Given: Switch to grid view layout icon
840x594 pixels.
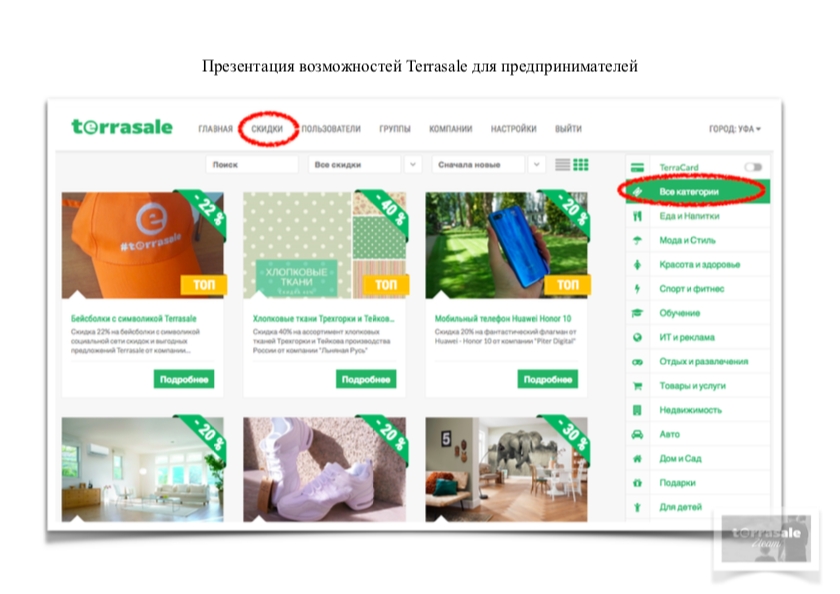Looking at the screenshot, I should coord(581,164).
